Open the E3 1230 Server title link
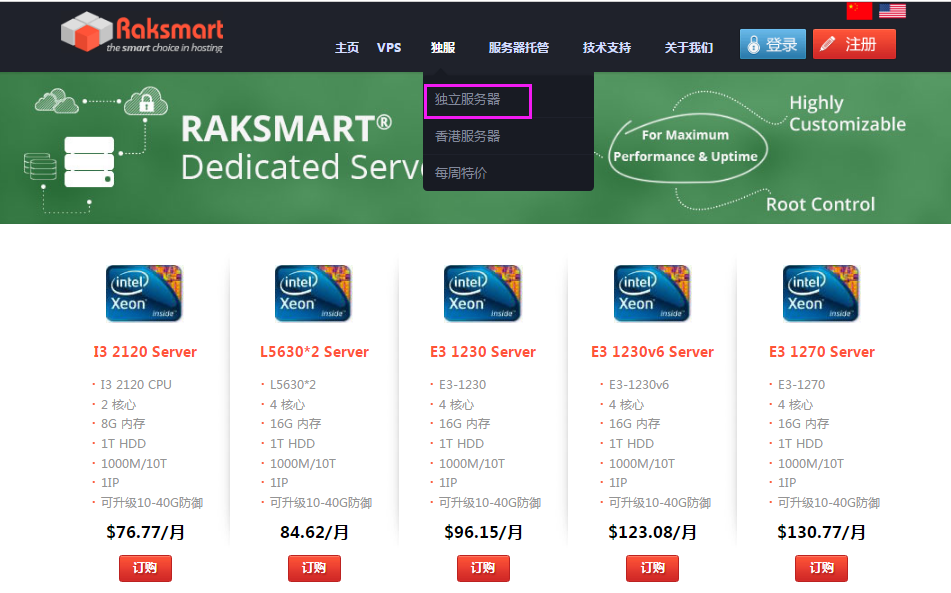The width and height of the screenshot is (951, 593). [483, 352]
